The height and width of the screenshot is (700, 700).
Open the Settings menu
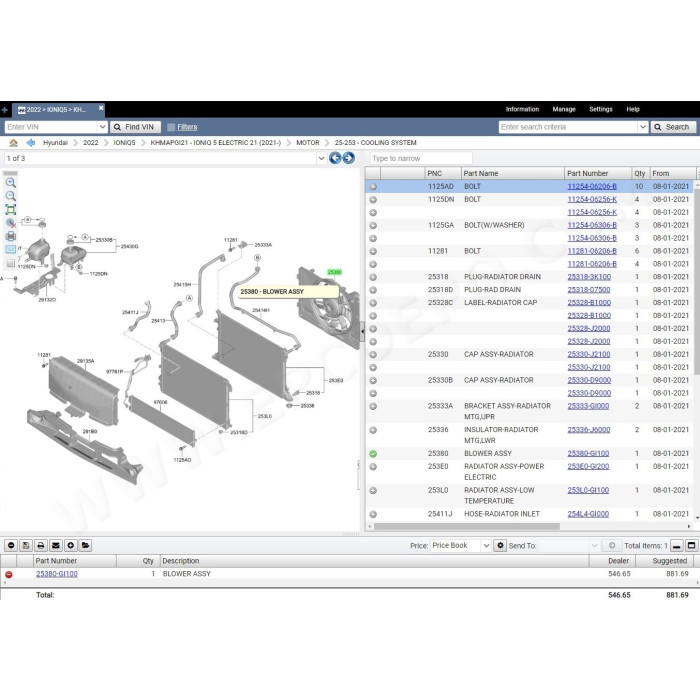[600, 109]
